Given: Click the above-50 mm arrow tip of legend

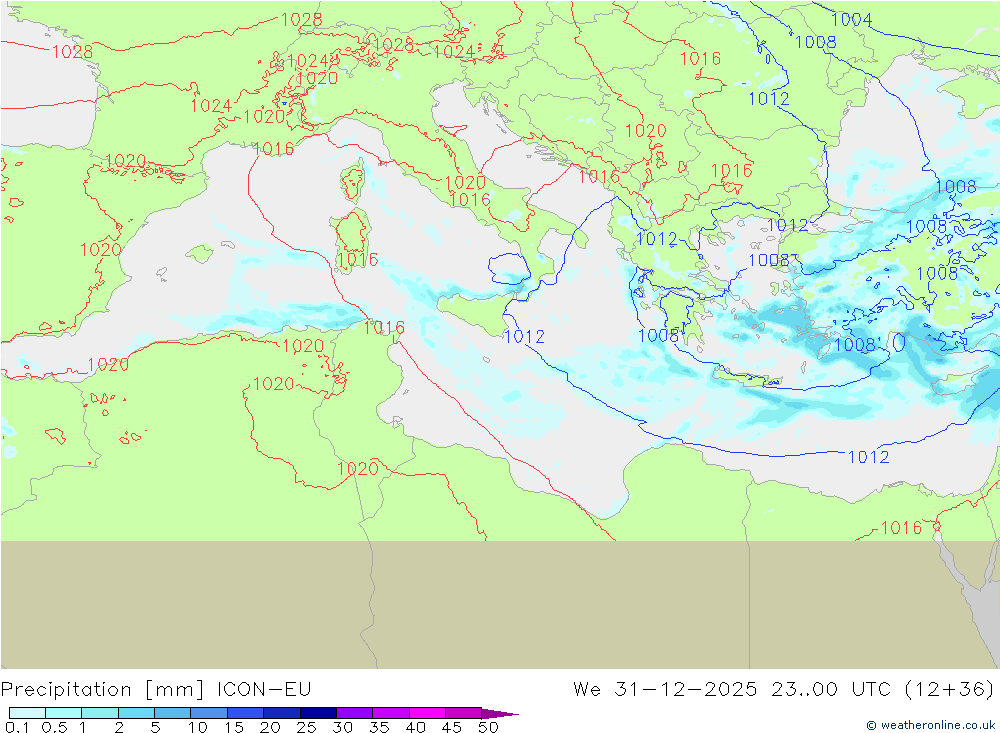Looking at the screenshot, I should (x=499, y=713).
